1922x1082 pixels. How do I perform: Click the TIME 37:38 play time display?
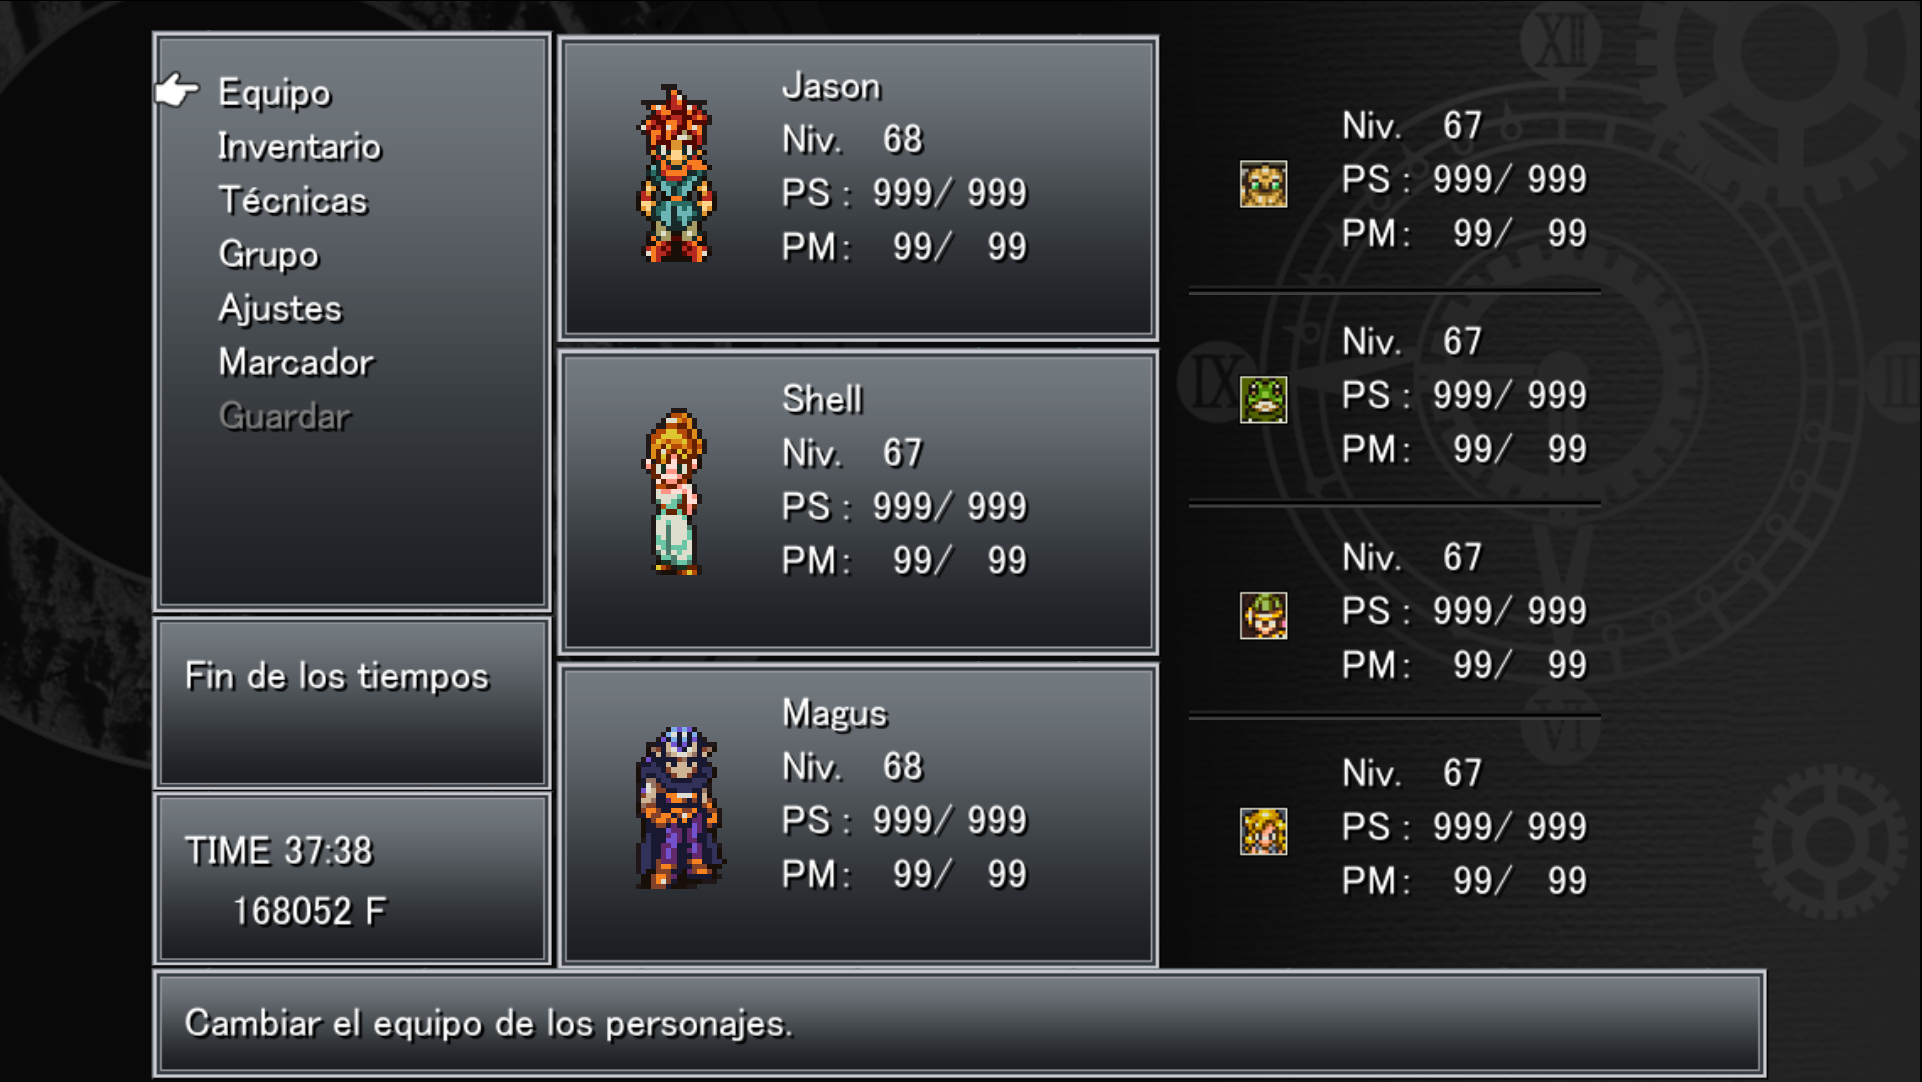[279, 851]
